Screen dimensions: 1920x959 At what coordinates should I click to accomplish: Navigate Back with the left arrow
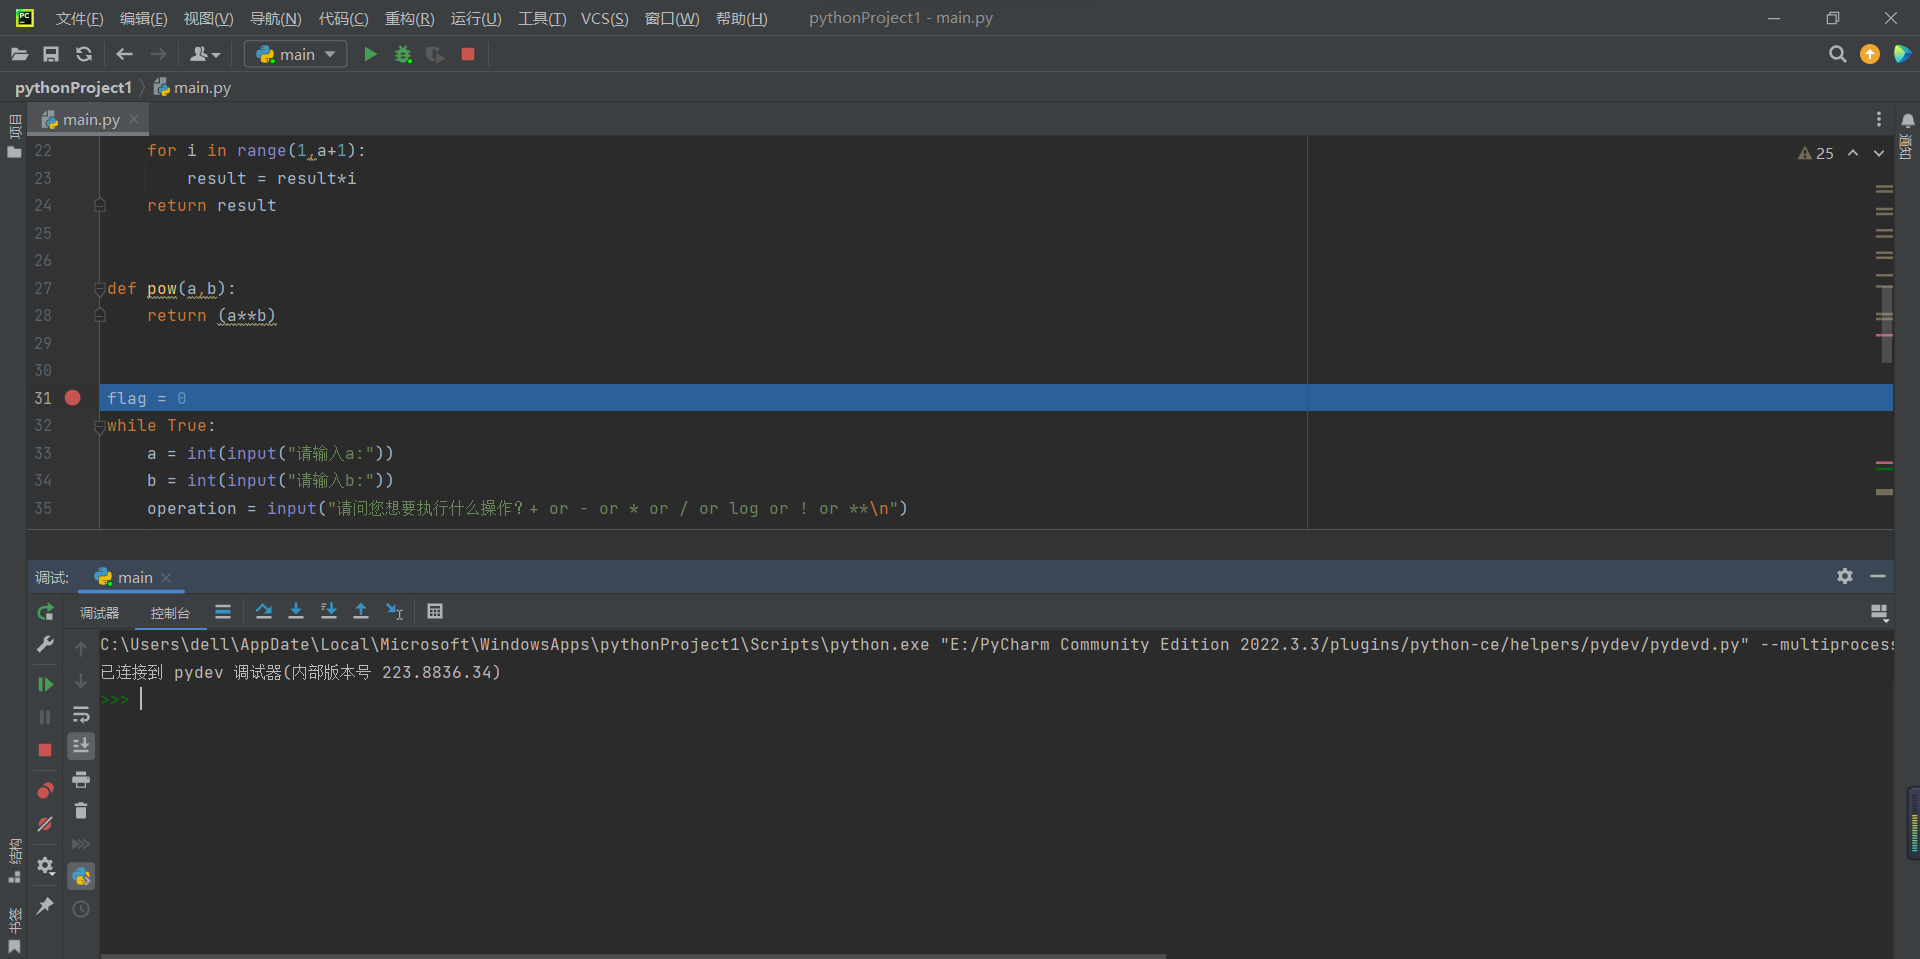[125, 54]
